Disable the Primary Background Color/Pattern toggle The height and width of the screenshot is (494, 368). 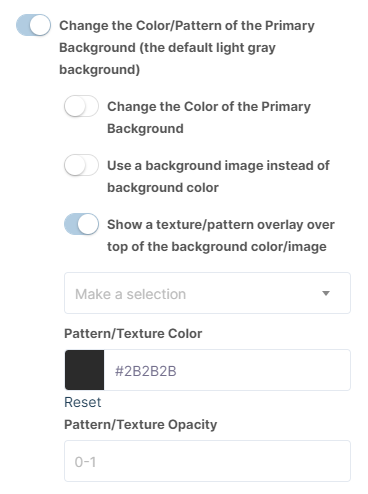pyautogui.click(x=33, y=25)
